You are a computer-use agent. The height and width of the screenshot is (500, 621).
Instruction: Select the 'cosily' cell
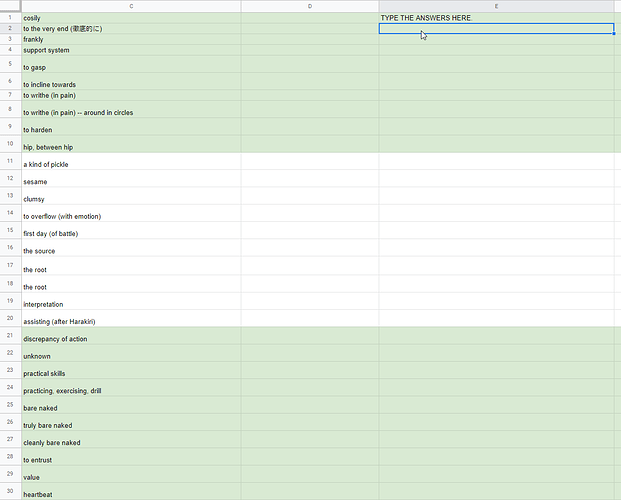(131, 18)
